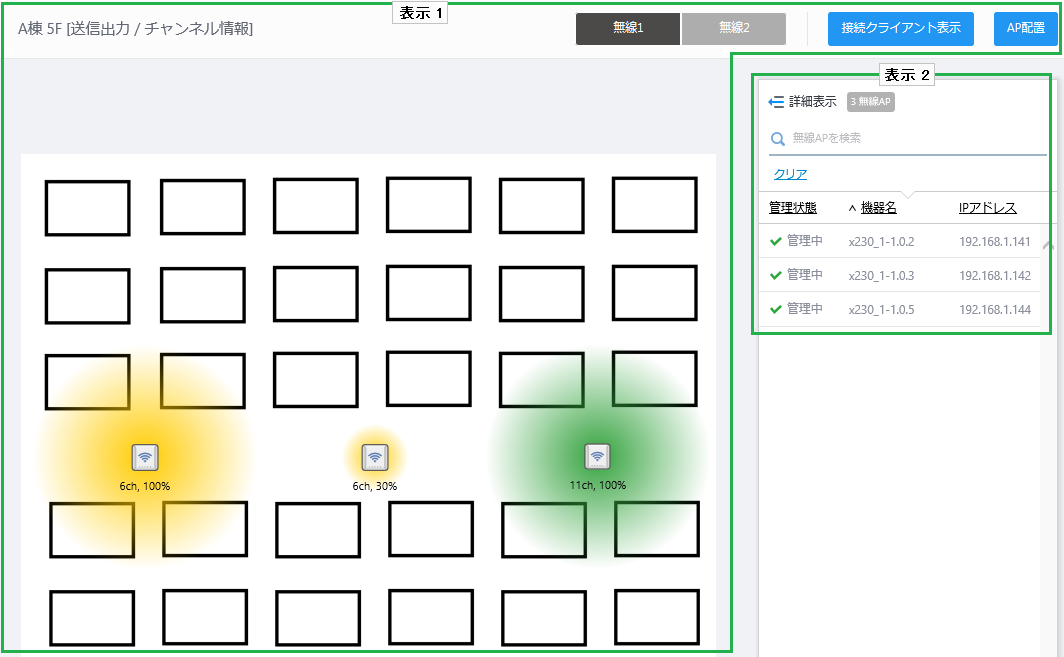Toggle the sort caret beside 機器名
Image resolution: width=1064 pixels, height=657 pixels.
[852, 208]
